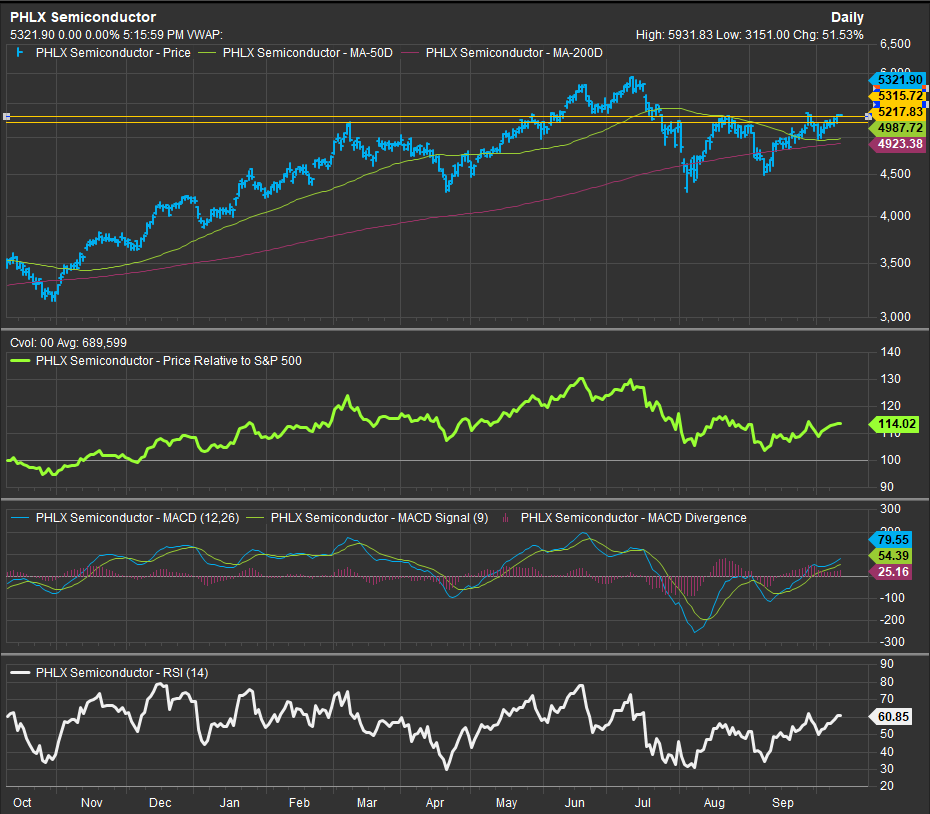The width and height of the screenshot is (930, 814).
Task: Click the 6,500 price axis label
Action: [895, 44]
